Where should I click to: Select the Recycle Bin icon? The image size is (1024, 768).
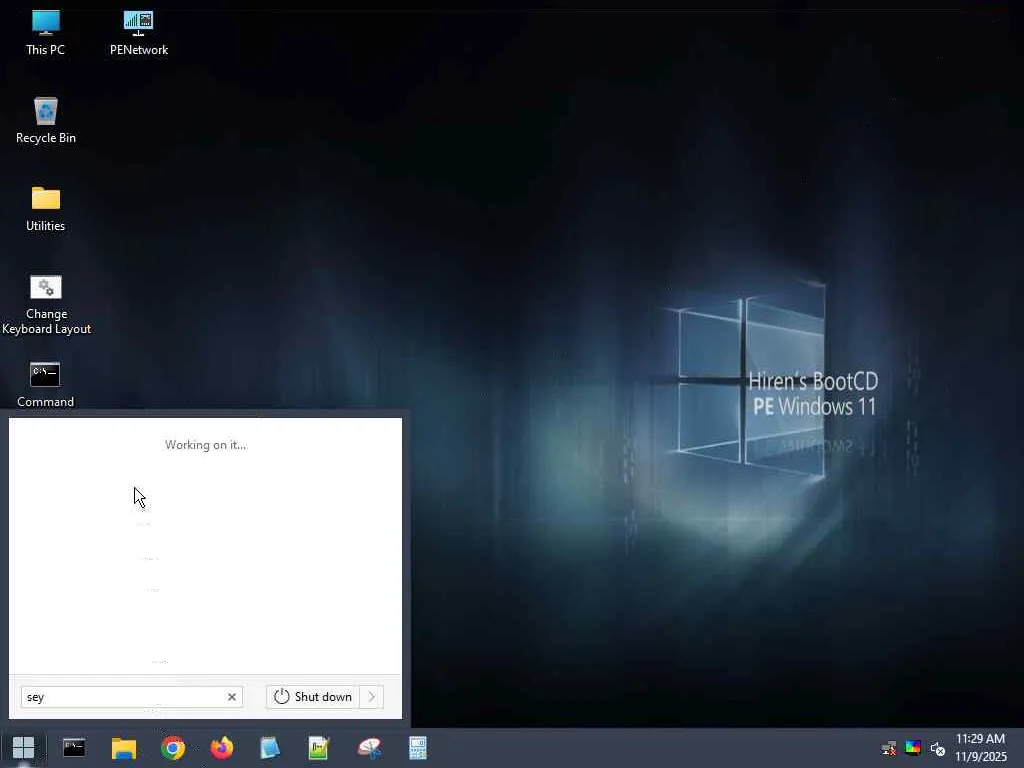pyautogui.click(x=46, y=121)
